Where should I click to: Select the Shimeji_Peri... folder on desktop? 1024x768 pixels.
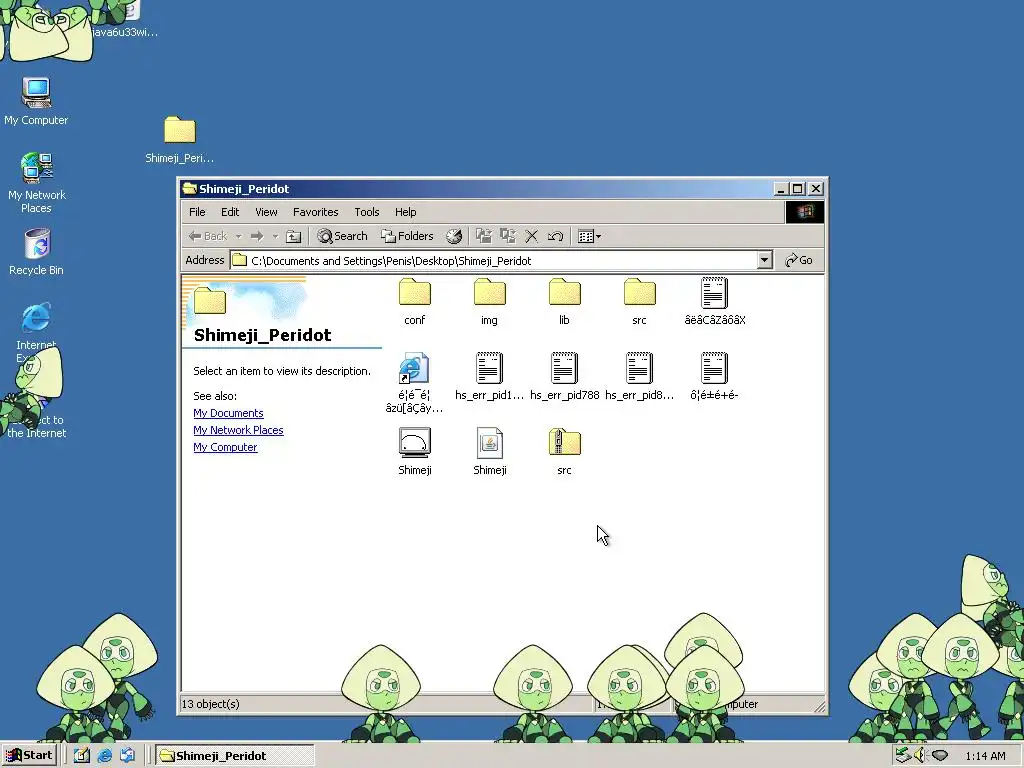tap(180, 140)
